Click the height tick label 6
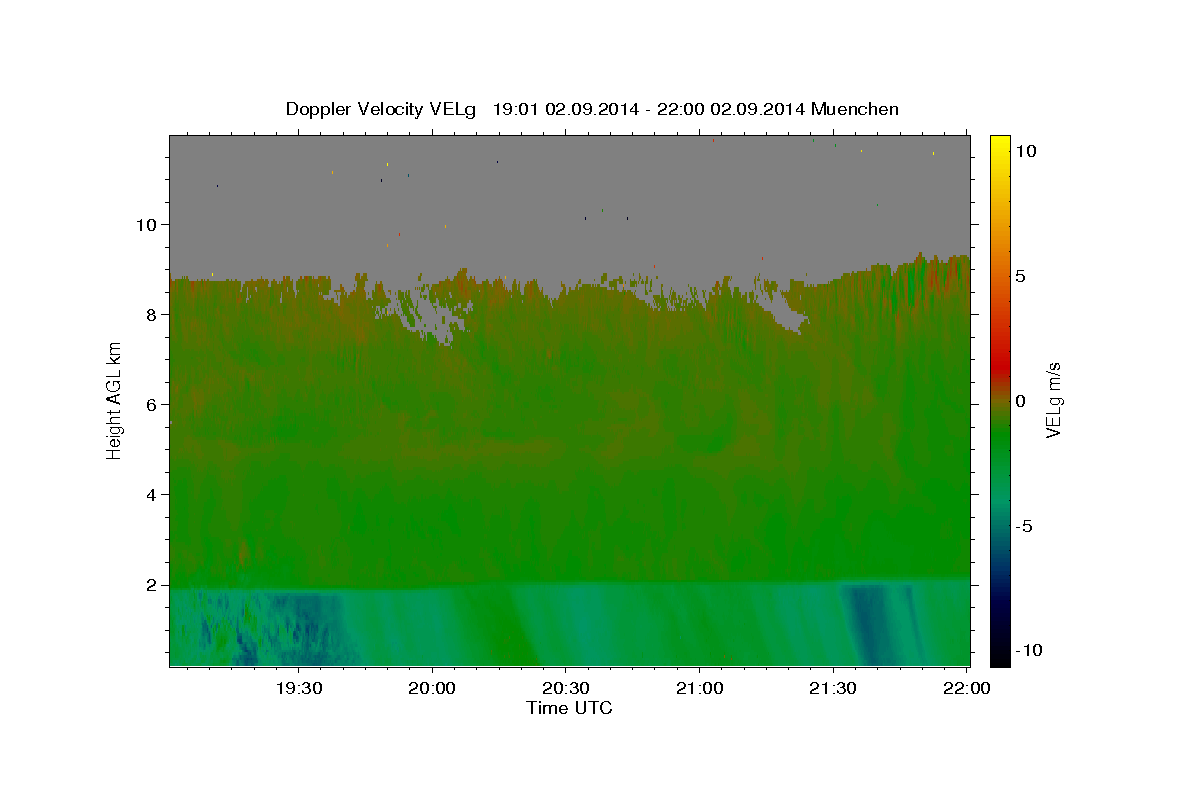The height and width of the screenshot is (800, 1200). tap(152, 404)
